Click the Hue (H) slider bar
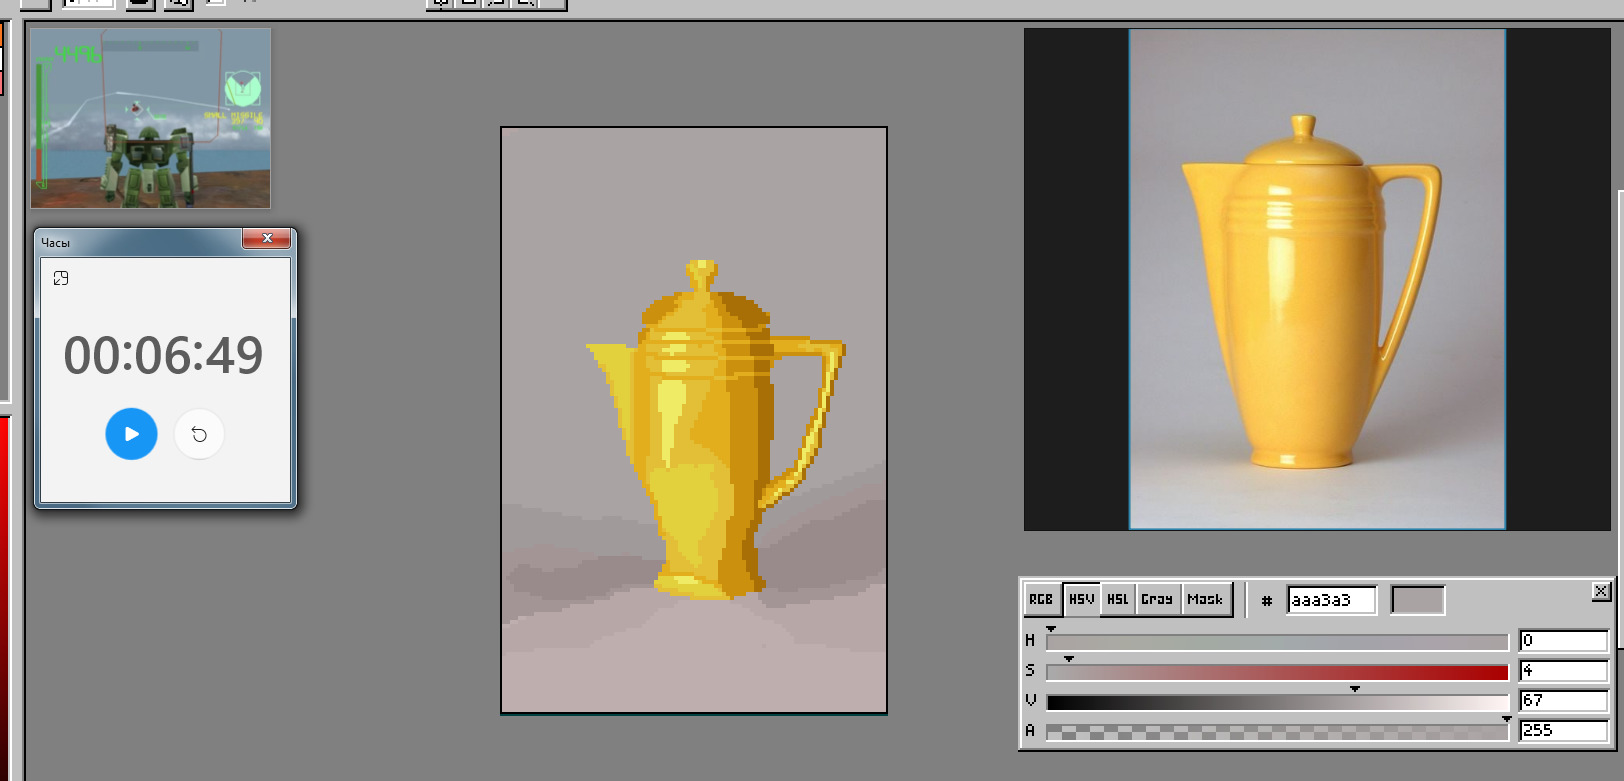Image resolution: width=1624 pixels, height=781 pixels. pos(1277,641)
